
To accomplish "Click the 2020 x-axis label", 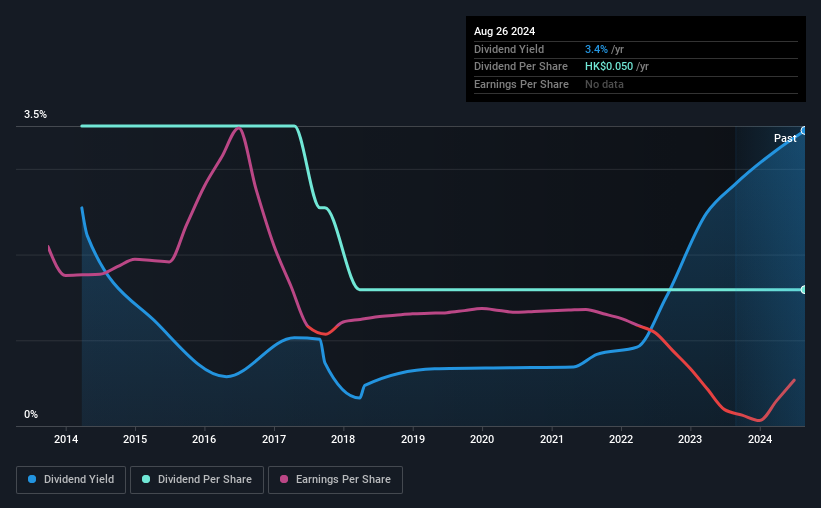I will click(482, 439).
